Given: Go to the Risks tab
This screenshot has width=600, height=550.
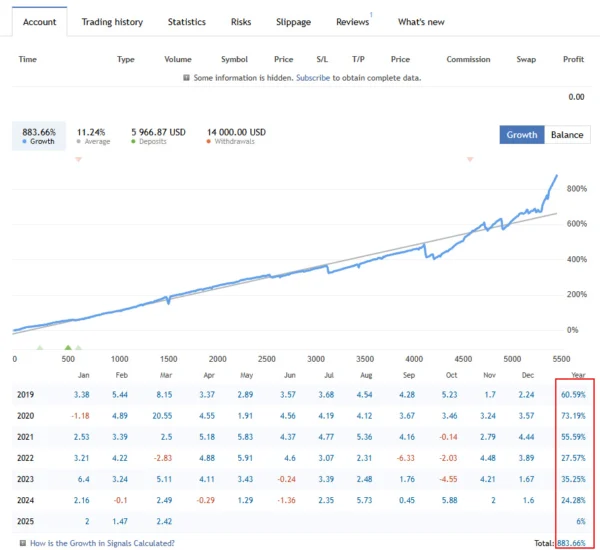Looking at the screenshot, I should (x=241, y=22).
